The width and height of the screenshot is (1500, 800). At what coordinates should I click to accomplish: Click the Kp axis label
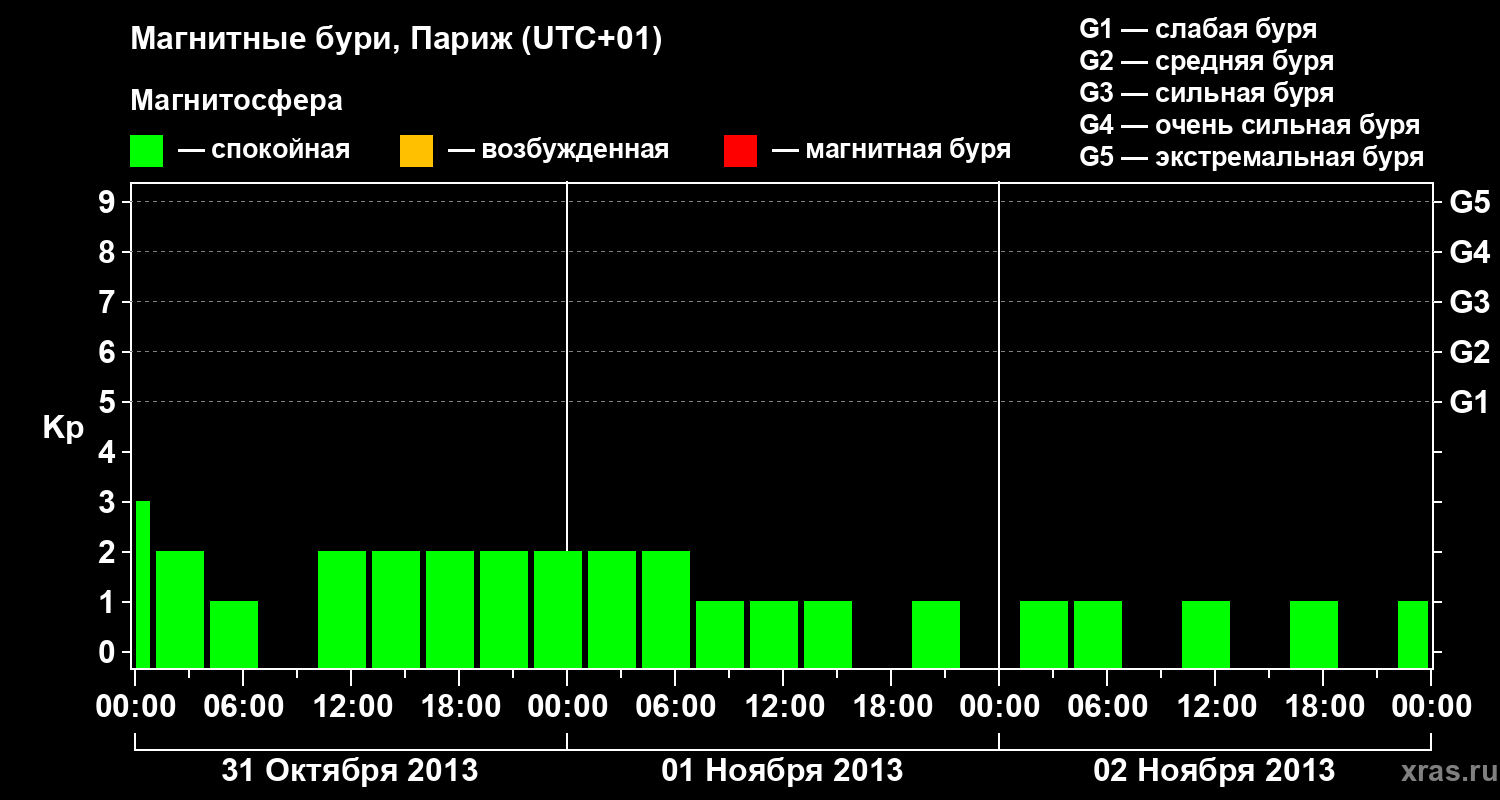pos(63,429)
